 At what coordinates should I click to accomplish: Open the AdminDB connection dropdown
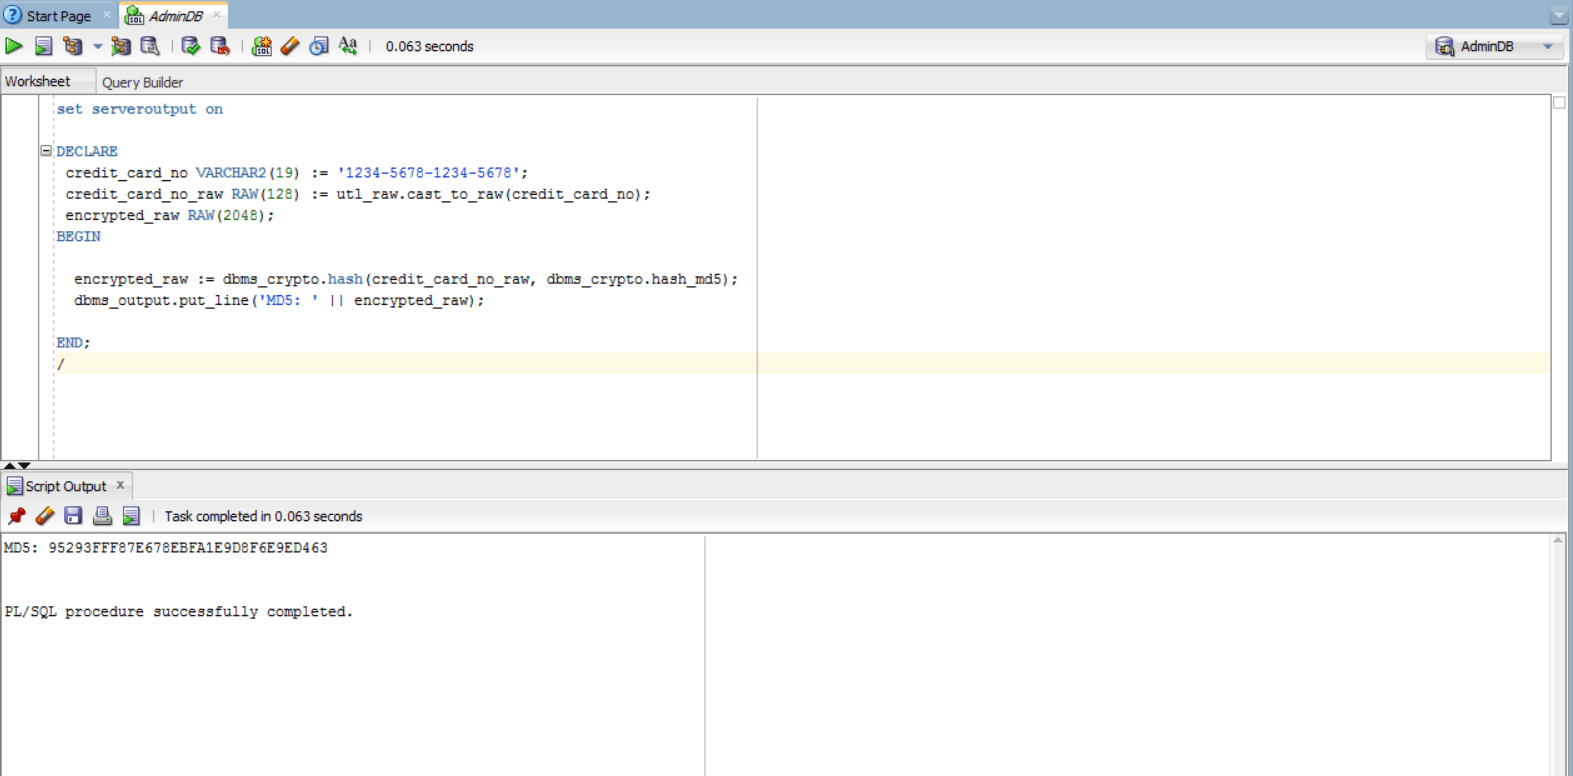click(1494, 46)
